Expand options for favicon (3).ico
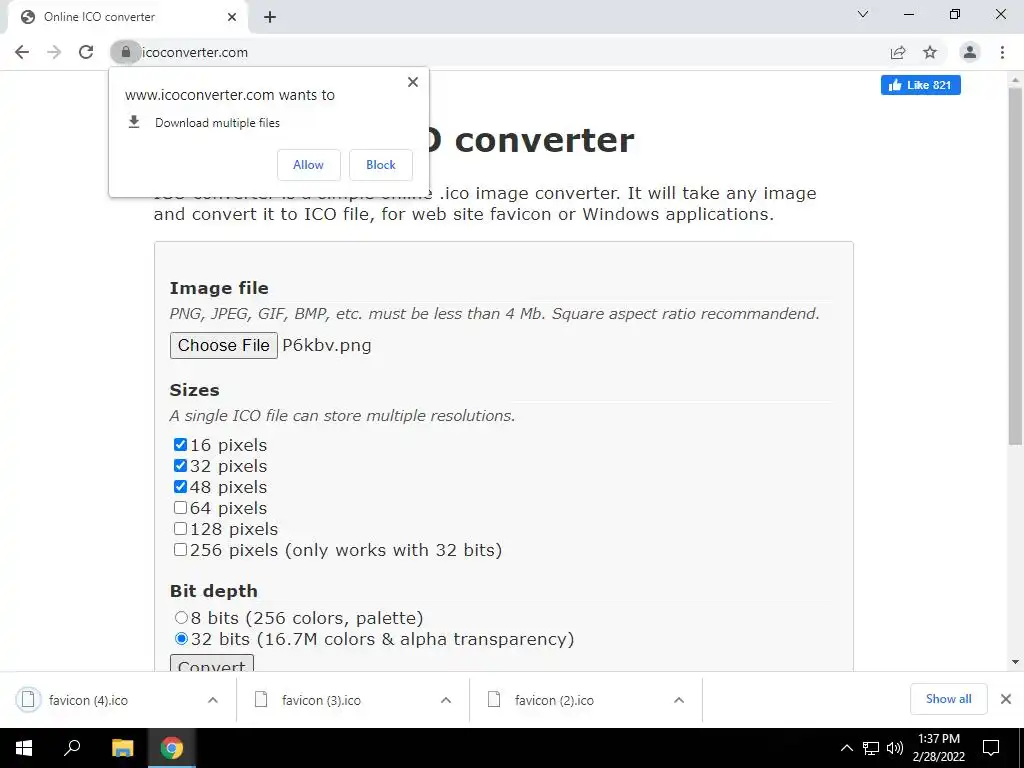Screen dimensions: 1024x768 (x=446, y=700)
